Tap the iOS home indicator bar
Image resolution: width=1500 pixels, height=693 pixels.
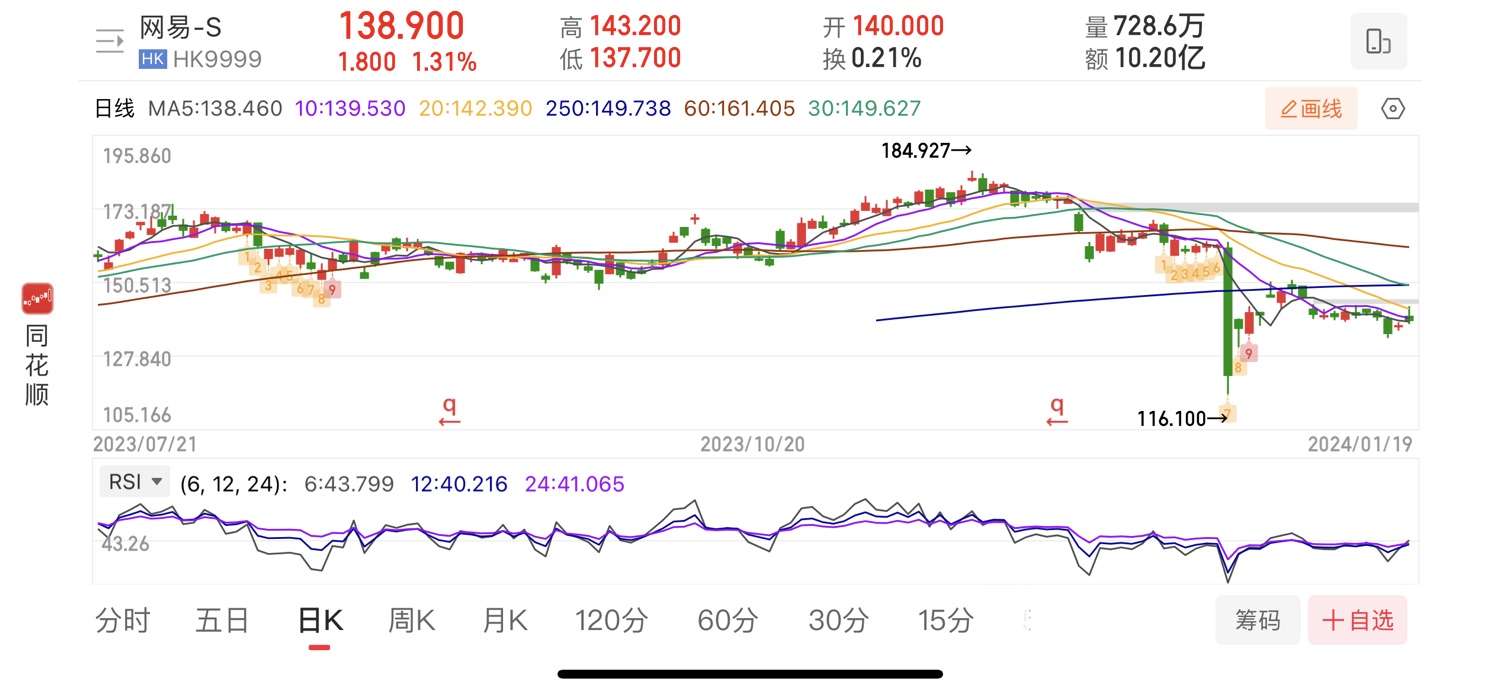(750, 674)
